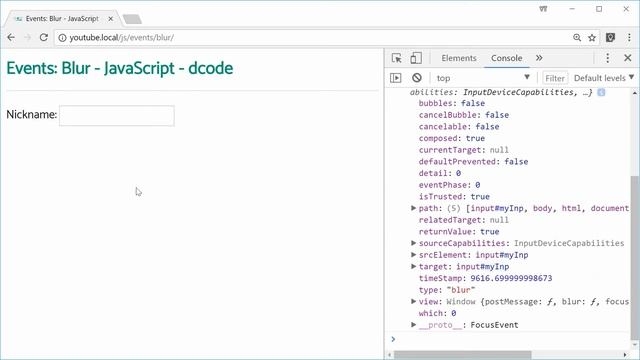Click the which: 0 property
The image size is (640, 360).
pyautogui.click(x=437, y=313)
